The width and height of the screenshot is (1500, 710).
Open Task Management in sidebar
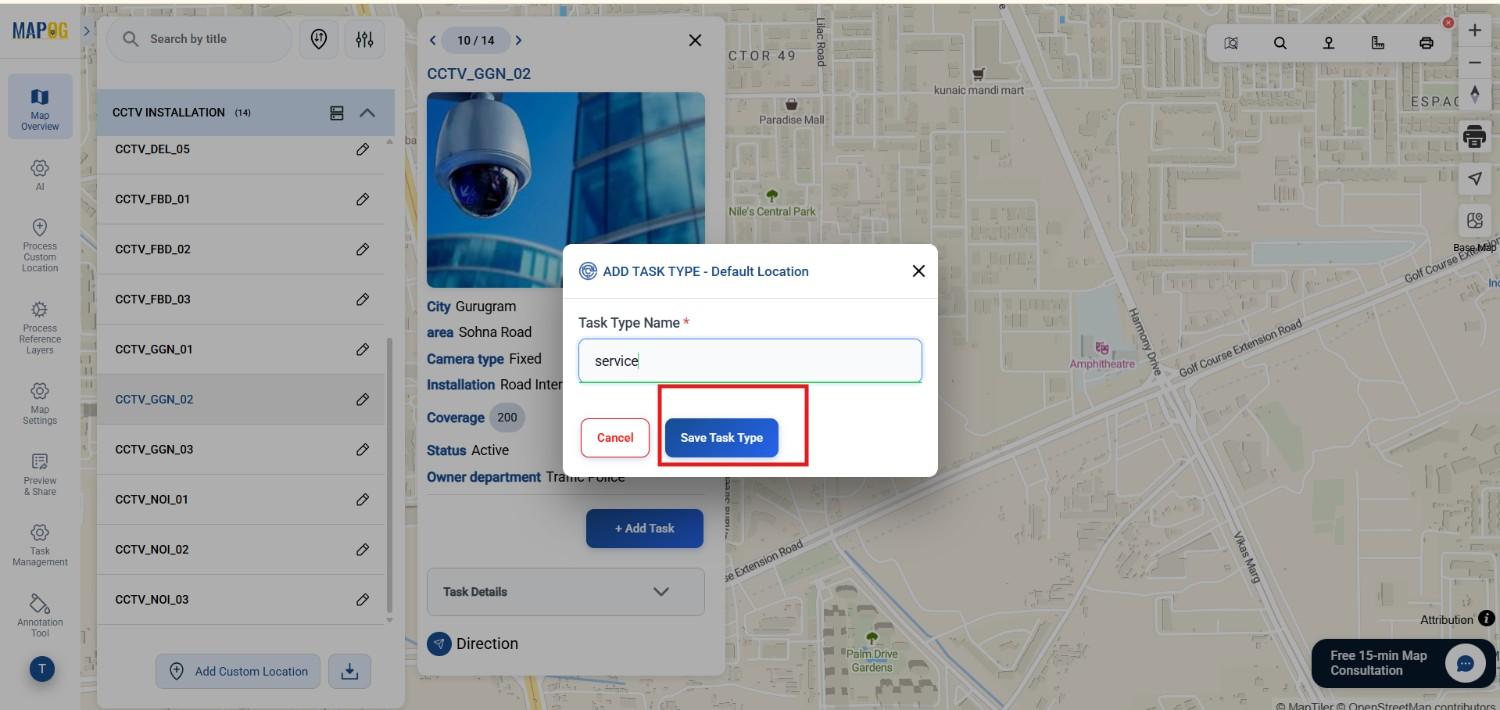40,543
